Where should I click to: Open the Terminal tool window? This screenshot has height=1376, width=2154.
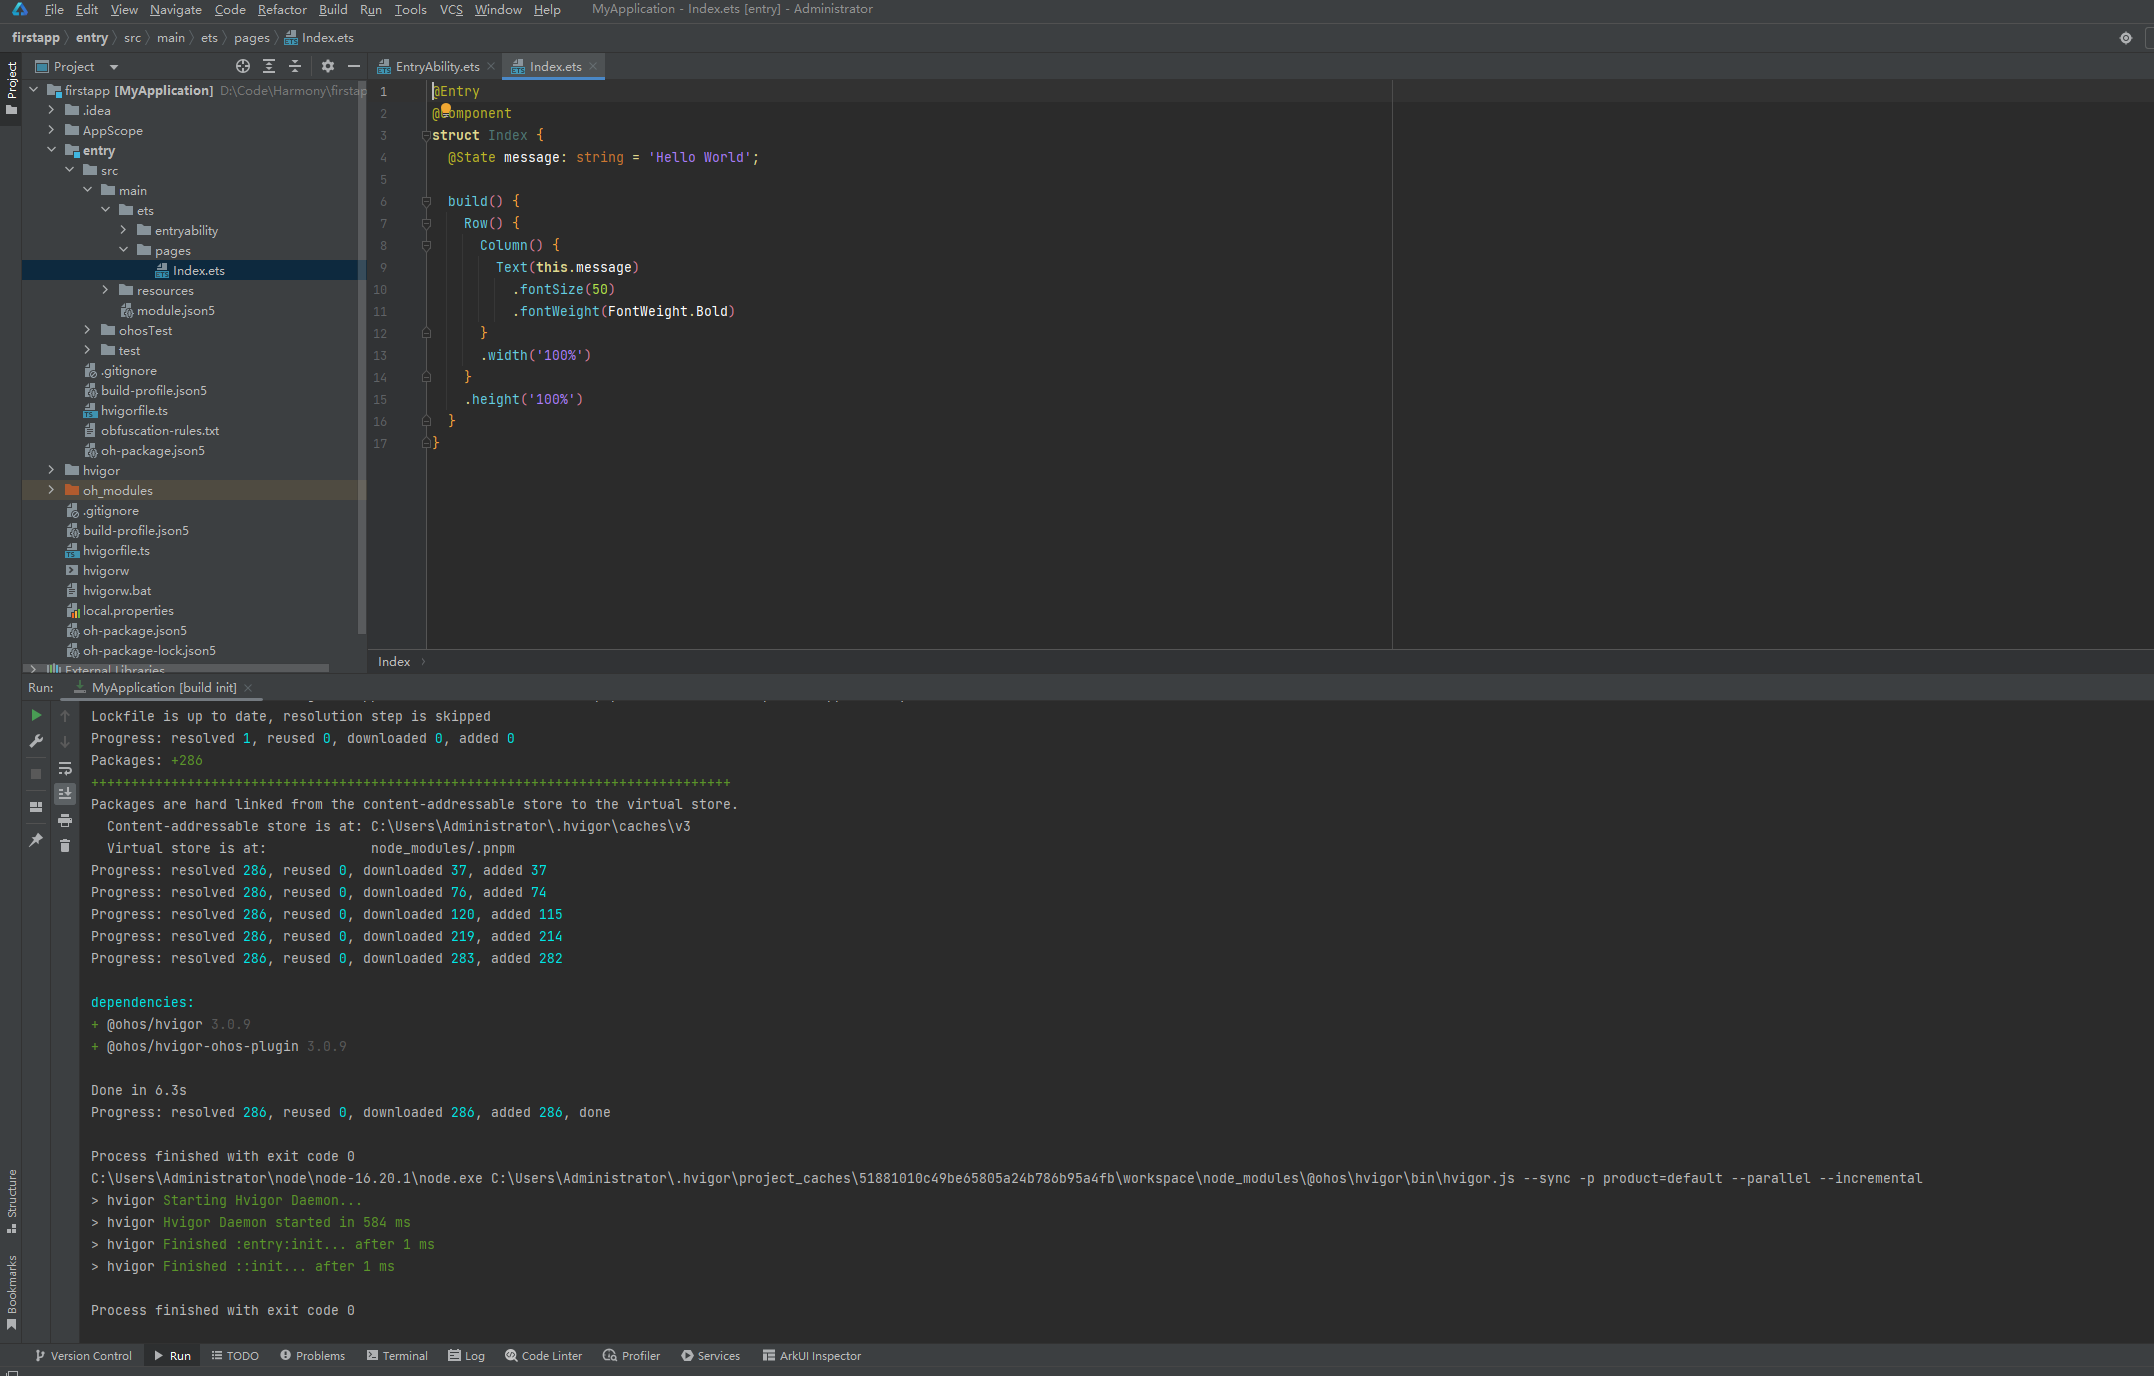pos(397,1356)
